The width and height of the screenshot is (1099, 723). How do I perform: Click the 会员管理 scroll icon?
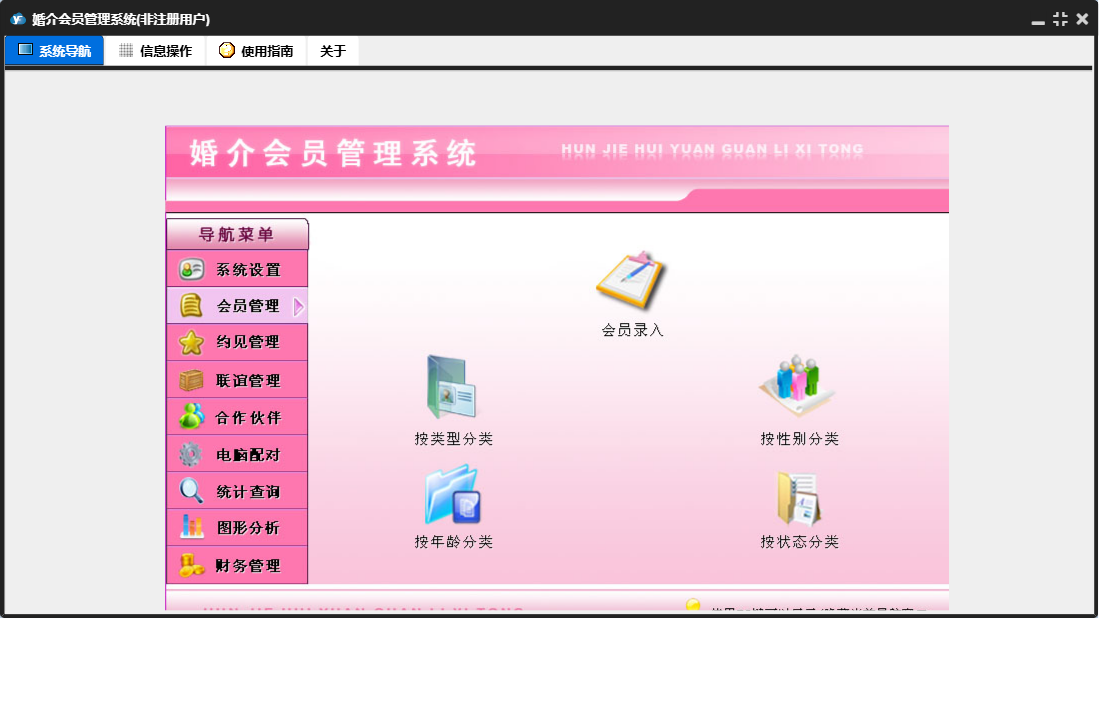191,306
